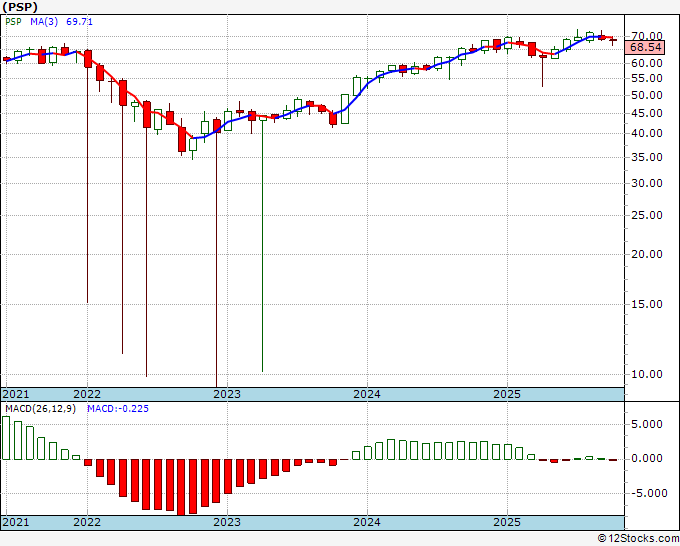
Task: Click 2021 on the price chart timeline
Action: tap(16, 394)
